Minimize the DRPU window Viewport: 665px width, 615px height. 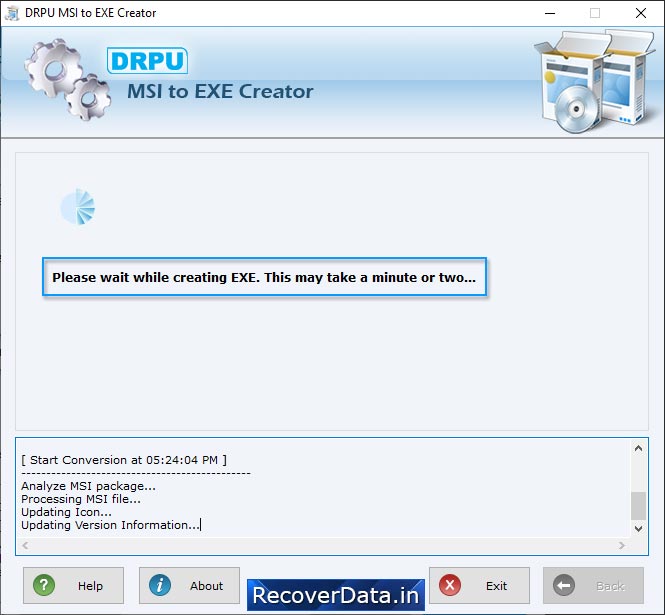click(550, 13)
